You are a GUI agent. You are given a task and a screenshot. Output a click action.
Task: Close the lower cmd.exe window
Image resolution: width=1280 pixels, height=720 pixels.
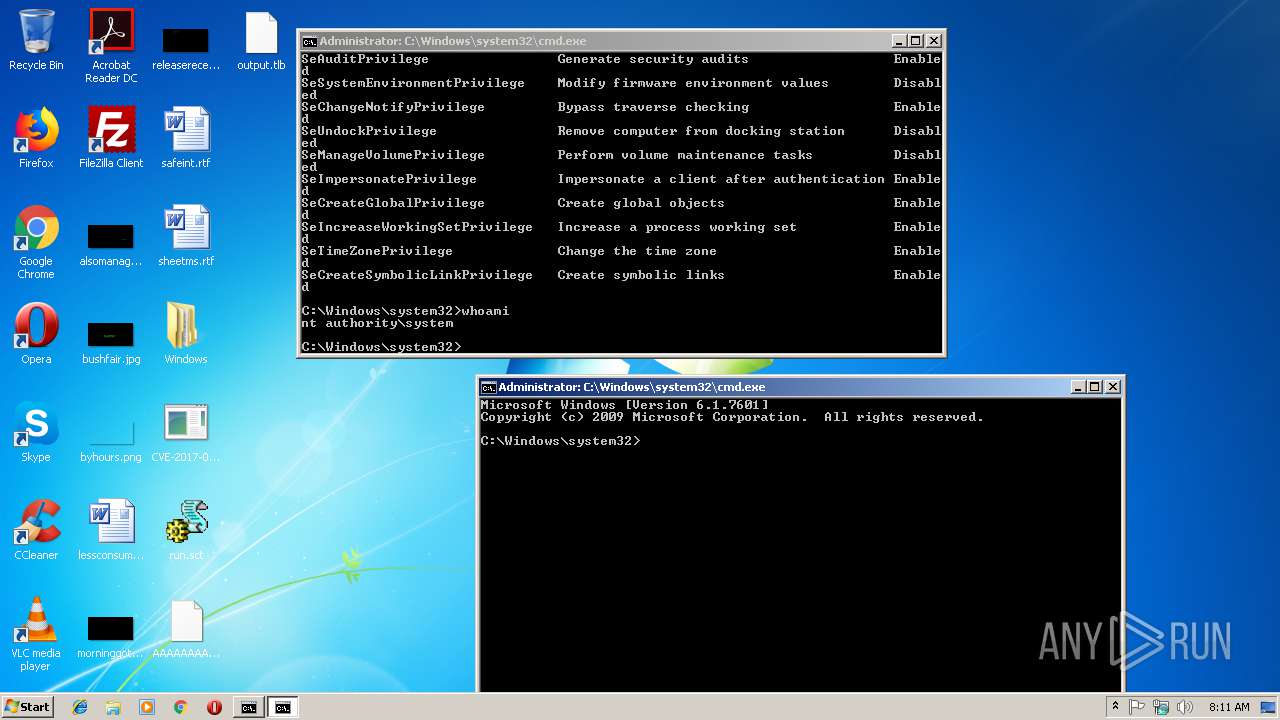click(x=1113, y=387)
